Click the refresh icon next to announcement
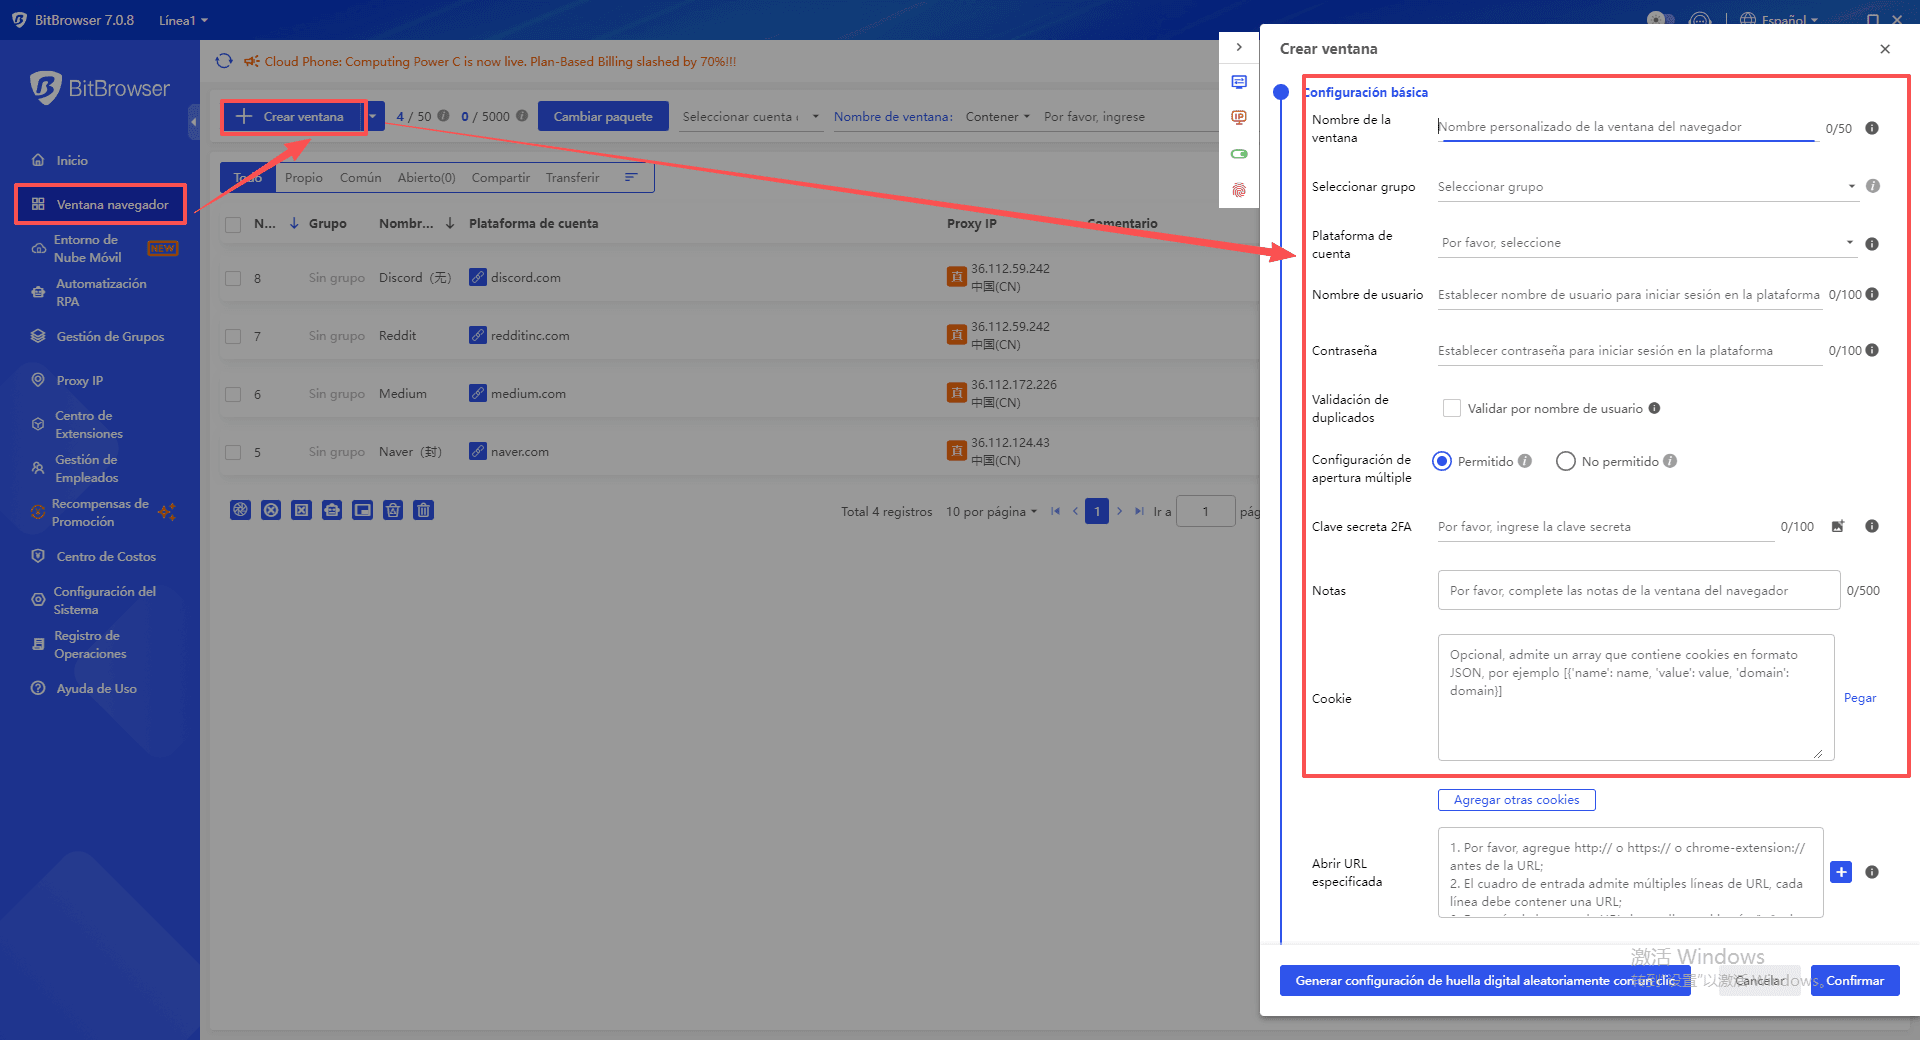The height and width of the screenshot is (1040, 1920). point(225,61)
